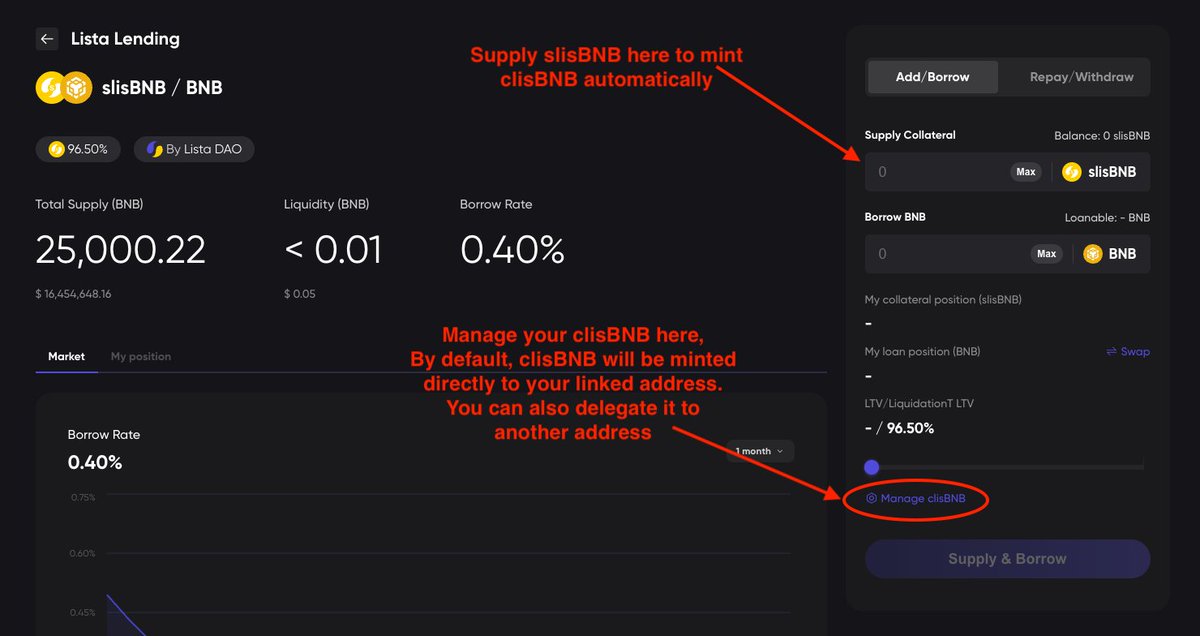Click the Lista DAO logo icon

click(x=155, y=150)
